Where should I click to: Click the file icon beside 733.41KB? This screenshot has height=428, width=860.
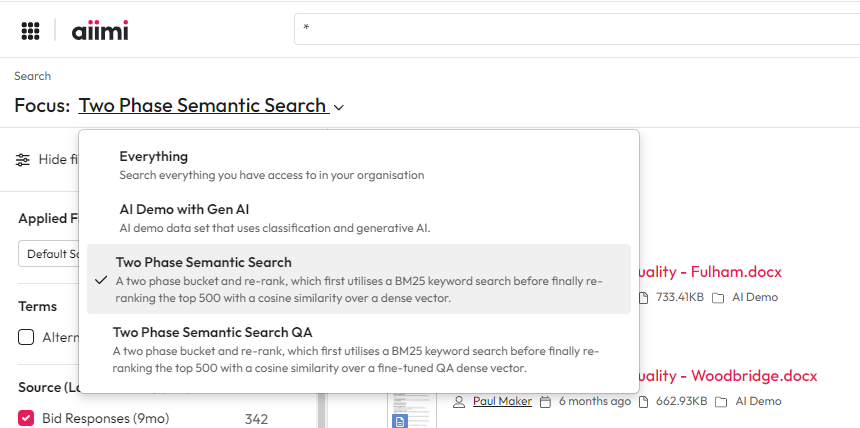pyautogui.click(x=644, y=297)
